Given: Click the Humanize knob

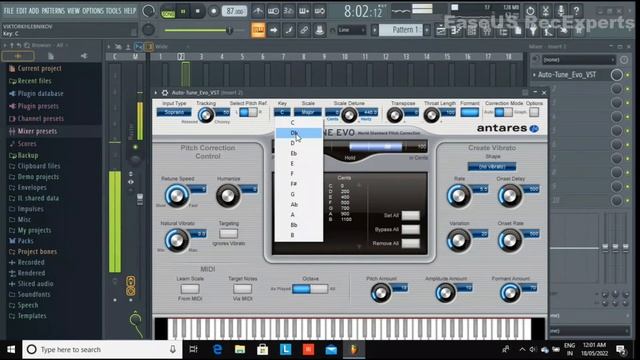Looking at the screenshot, I should [227, 196].
